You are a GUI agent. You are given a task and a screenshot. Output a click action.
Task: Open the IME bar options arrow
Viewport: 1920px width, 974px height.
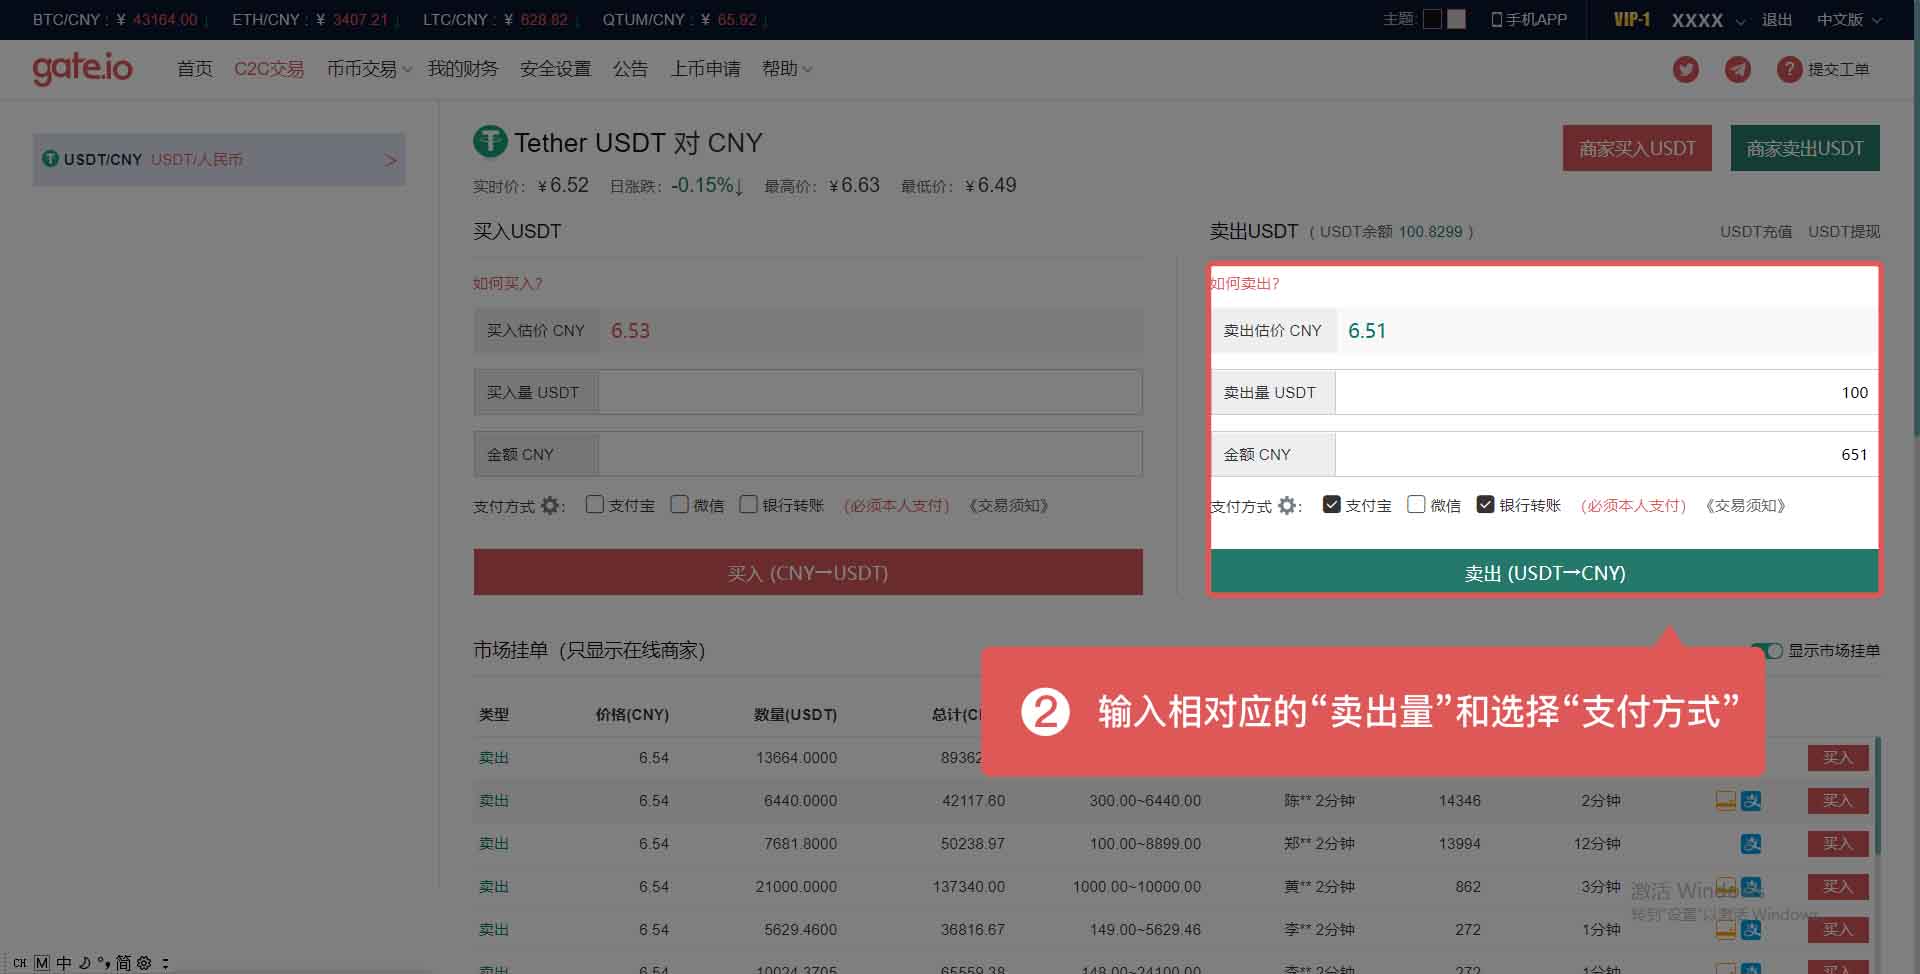[165, 963]
